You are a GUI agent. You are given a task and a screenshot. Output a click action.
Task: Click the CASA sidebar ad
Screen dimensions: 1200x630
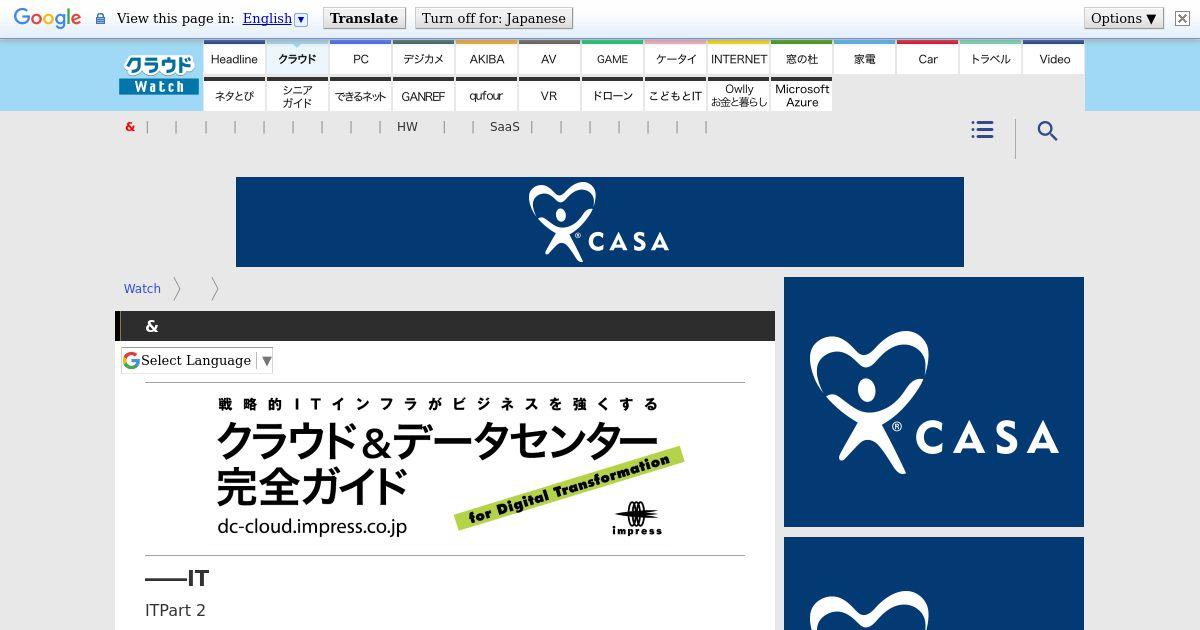(934, 402)
